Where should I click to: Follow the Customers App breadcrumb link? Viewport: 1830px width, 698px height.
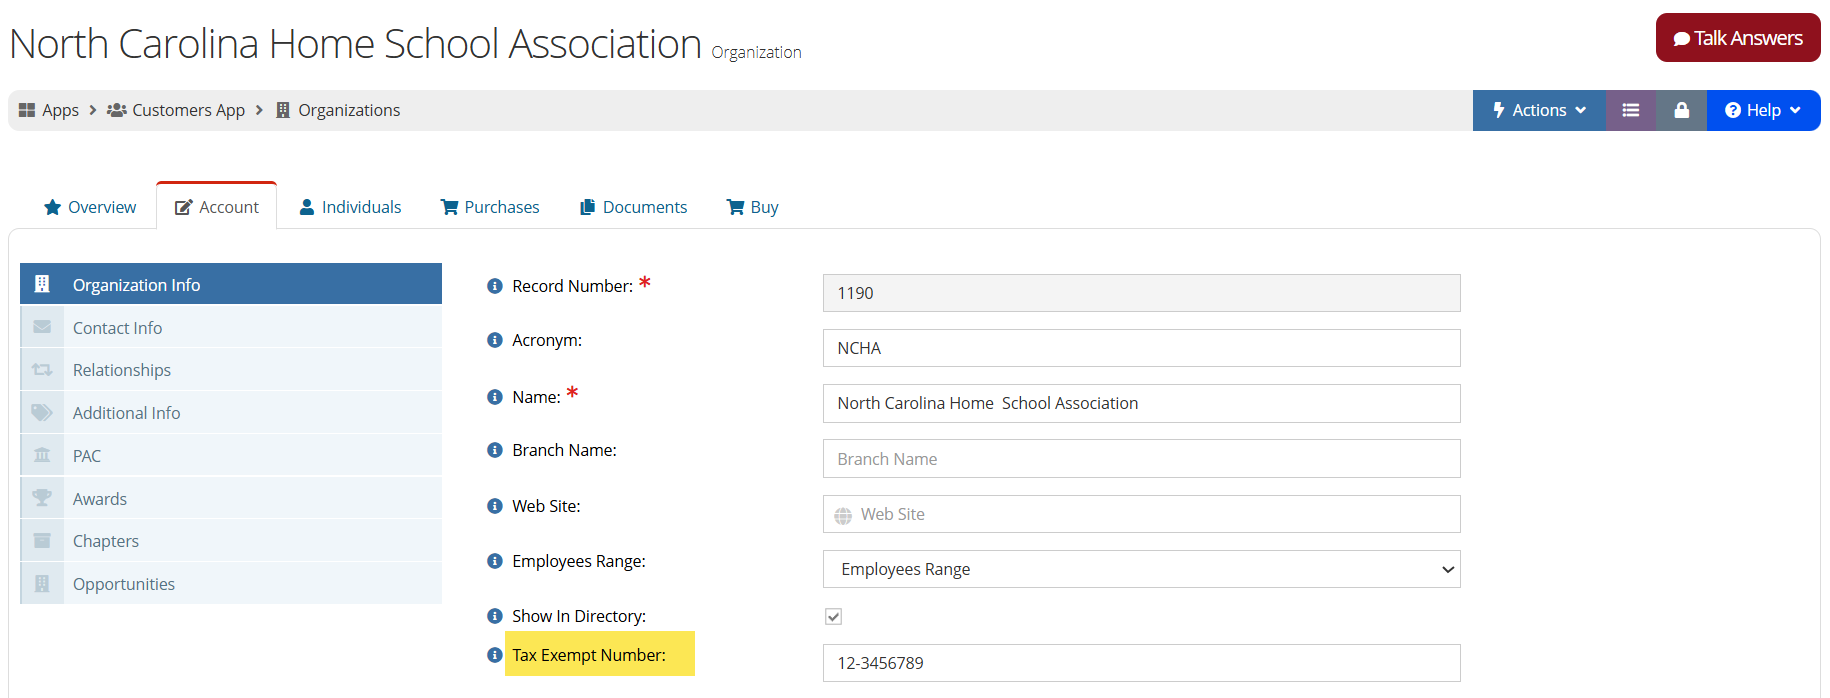[x=188, y=110]
